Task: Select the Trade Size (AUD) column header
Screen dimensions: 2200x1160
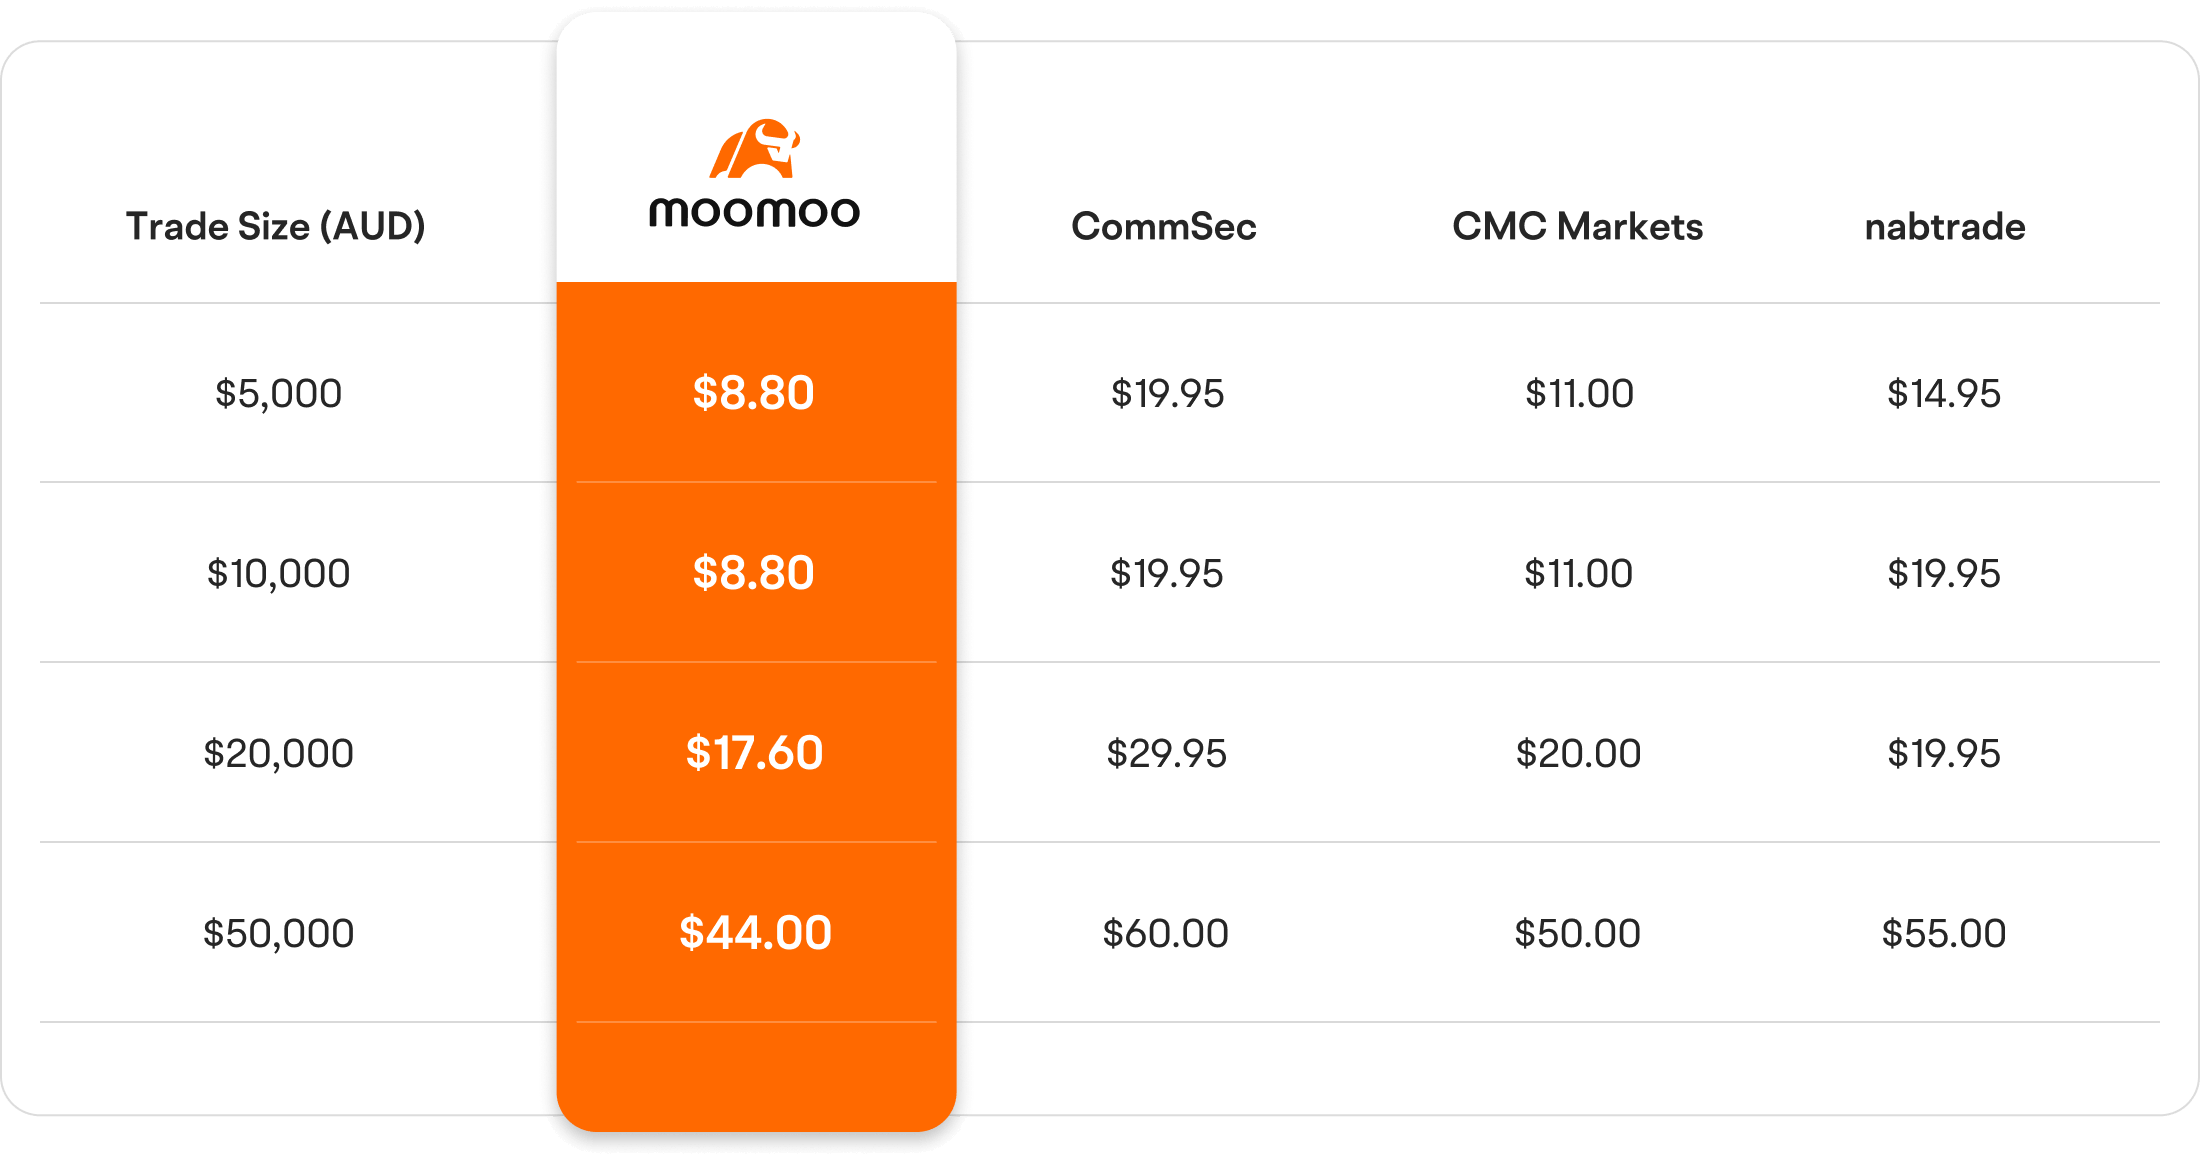Action: [x=276, y=227]
